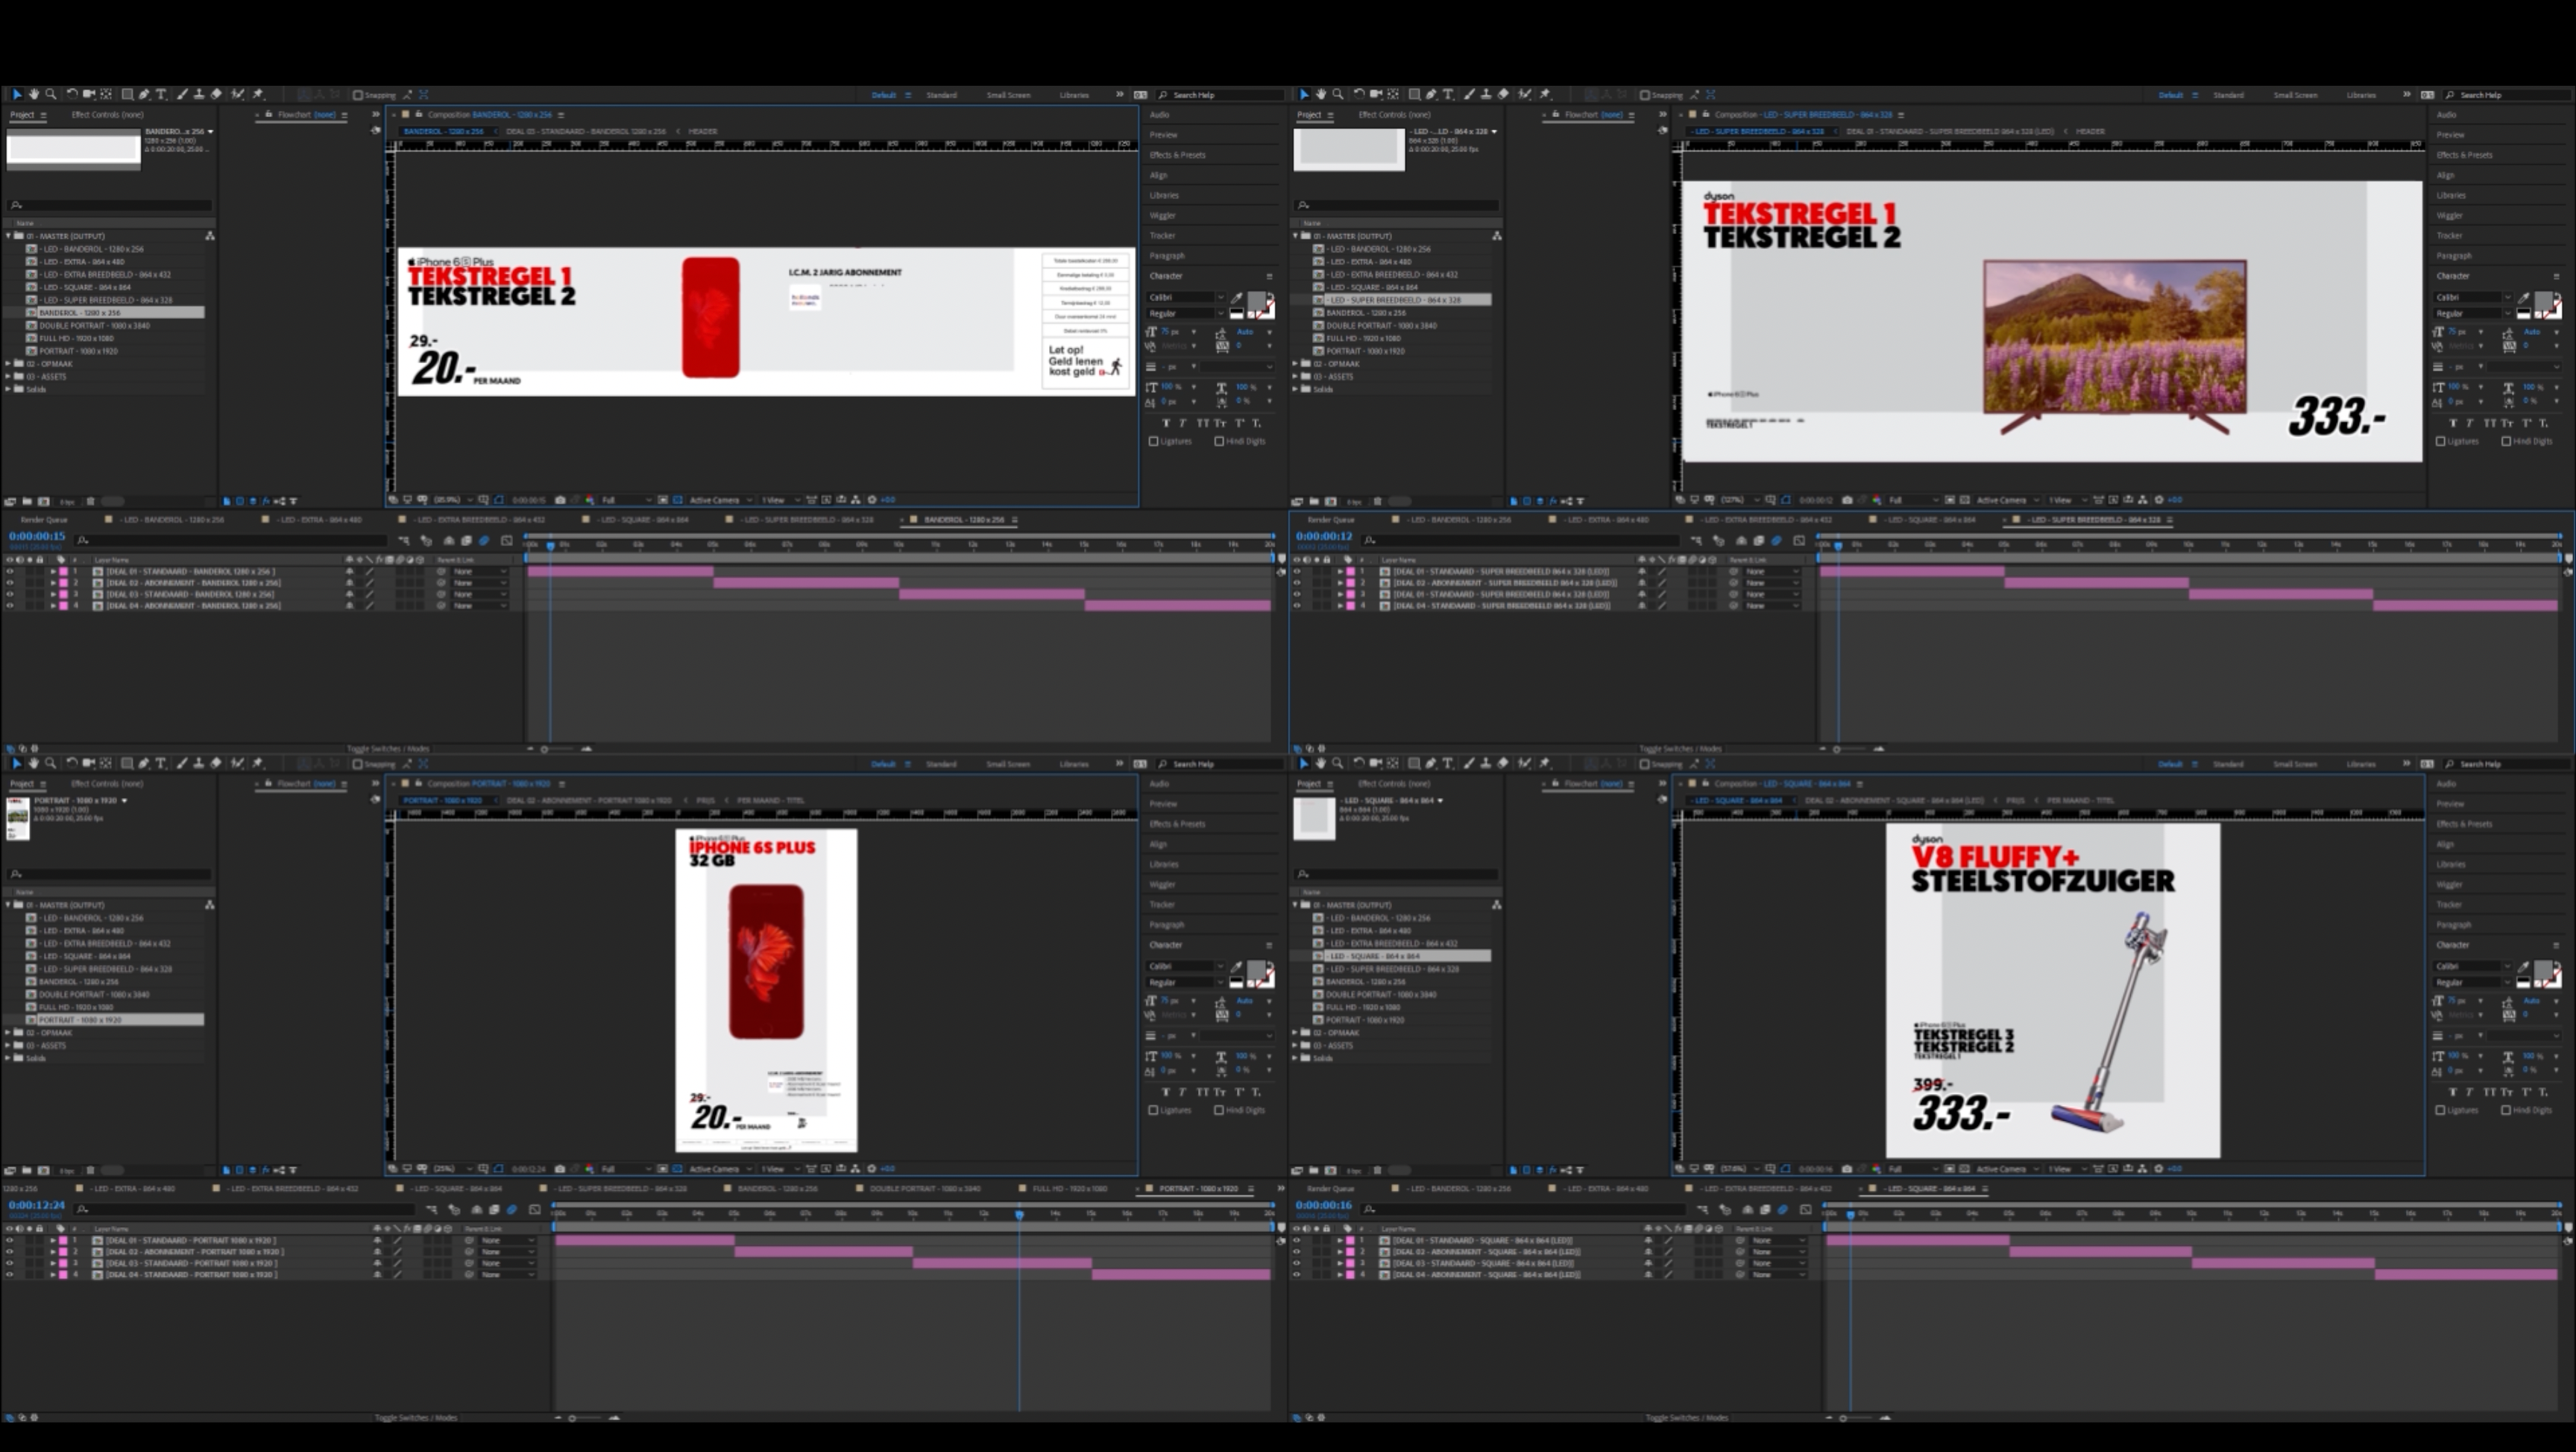The height and width of the screenshot is (1452, 2576).
Task: Click the eyedropper in the SUPER BREEDBEELD Character panel
Action: [x=2524, y=298]
